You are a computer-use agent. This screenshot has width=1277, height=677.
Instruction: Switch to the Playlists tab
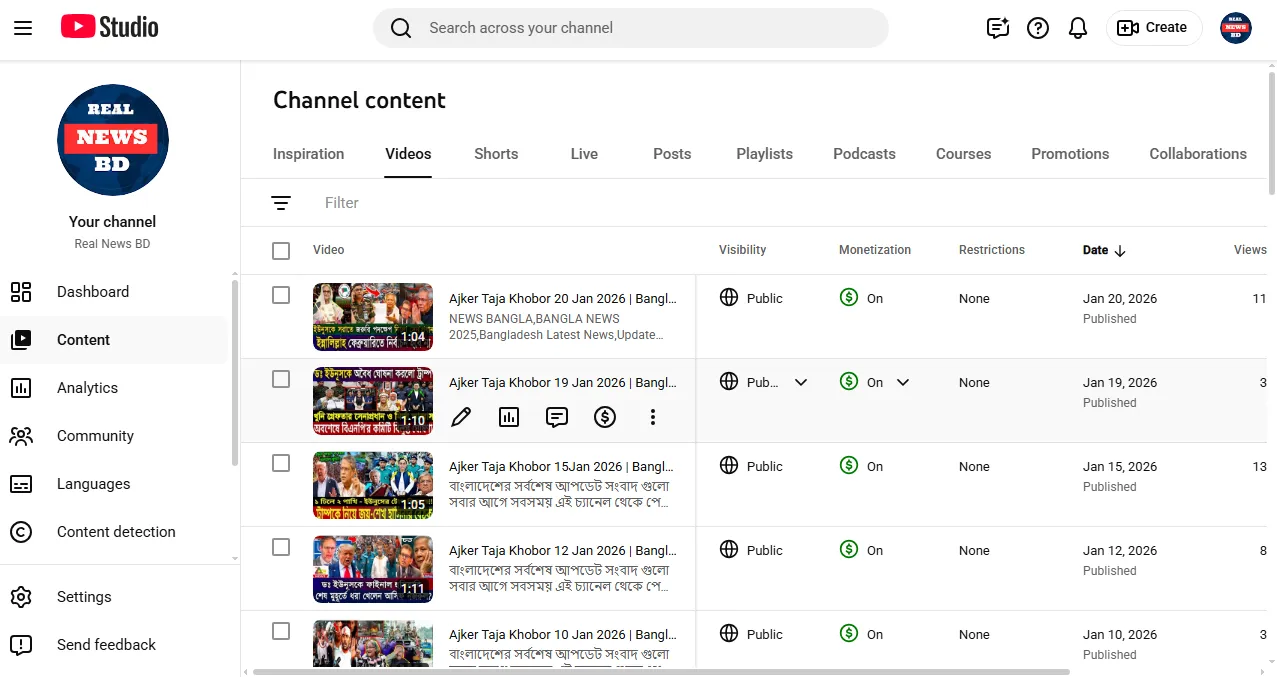click(x=764, y=154)
